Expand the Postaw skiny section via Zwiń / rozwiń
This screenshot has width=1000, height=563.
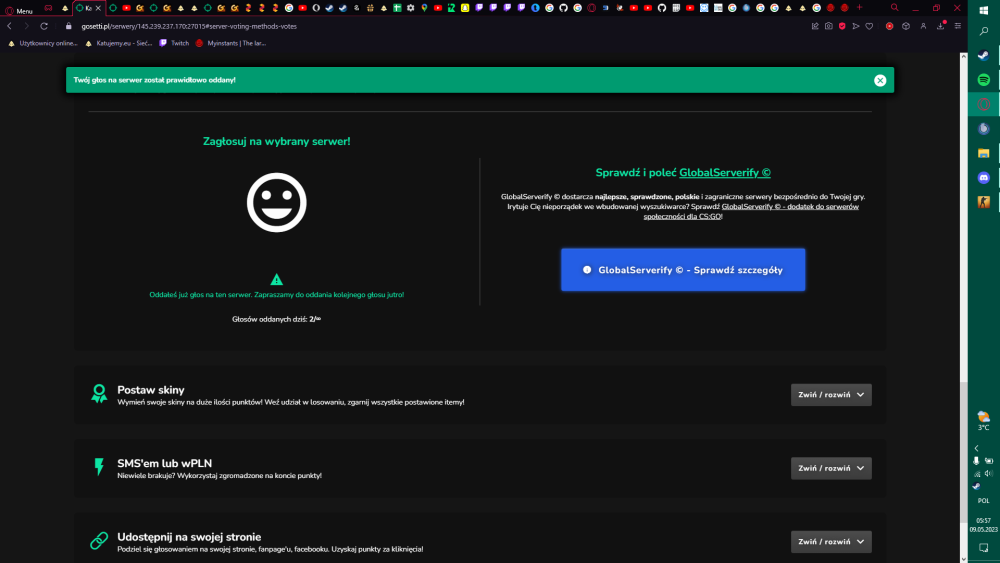coord(831,395)
